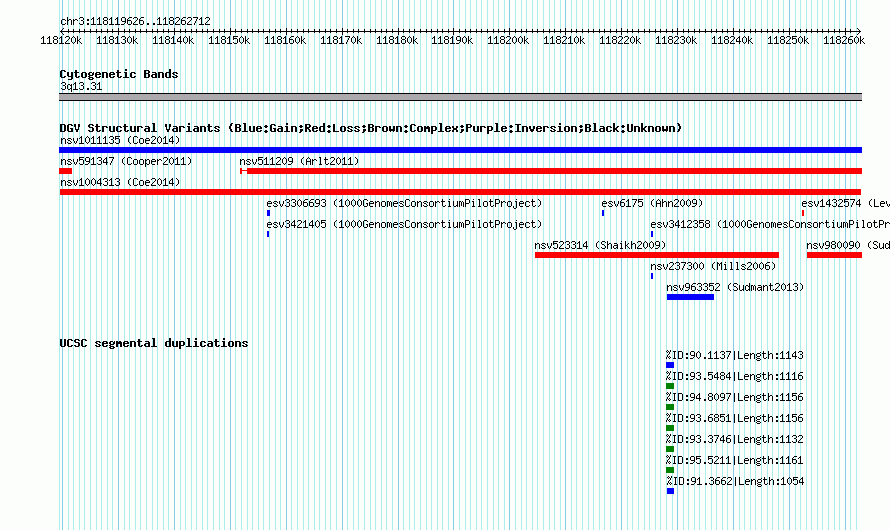Screen dimensions: 890x530
Task: Click the 3q13.31 band label
Action: (x=81, y=86)
